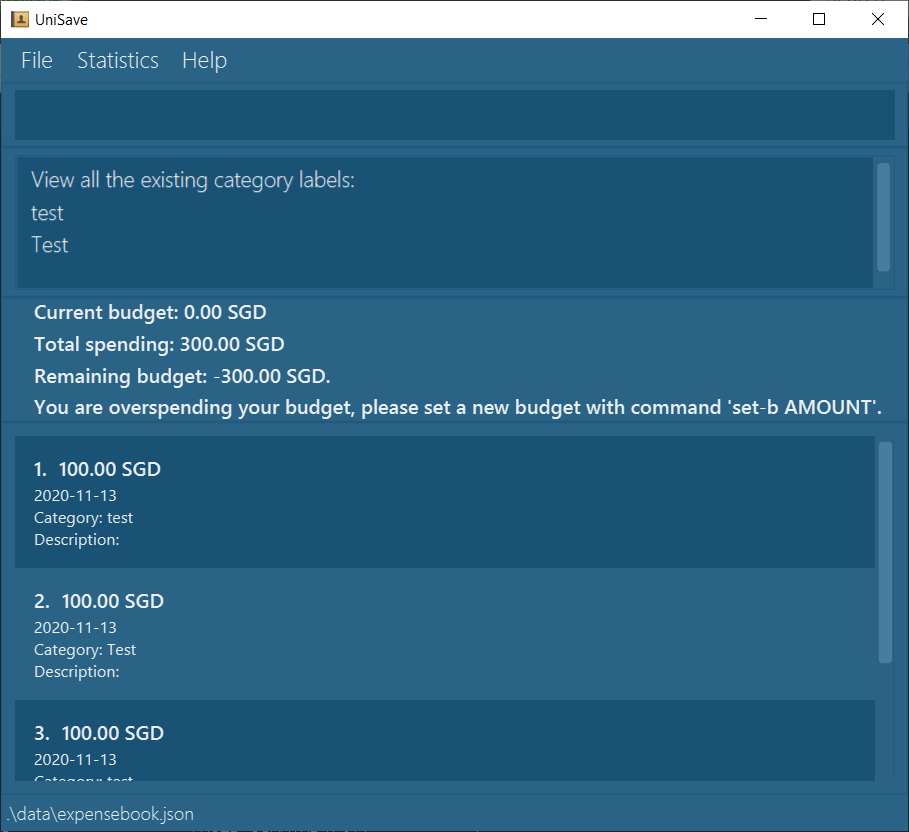Click the result display scrollbar

click(x=883, y=217)
